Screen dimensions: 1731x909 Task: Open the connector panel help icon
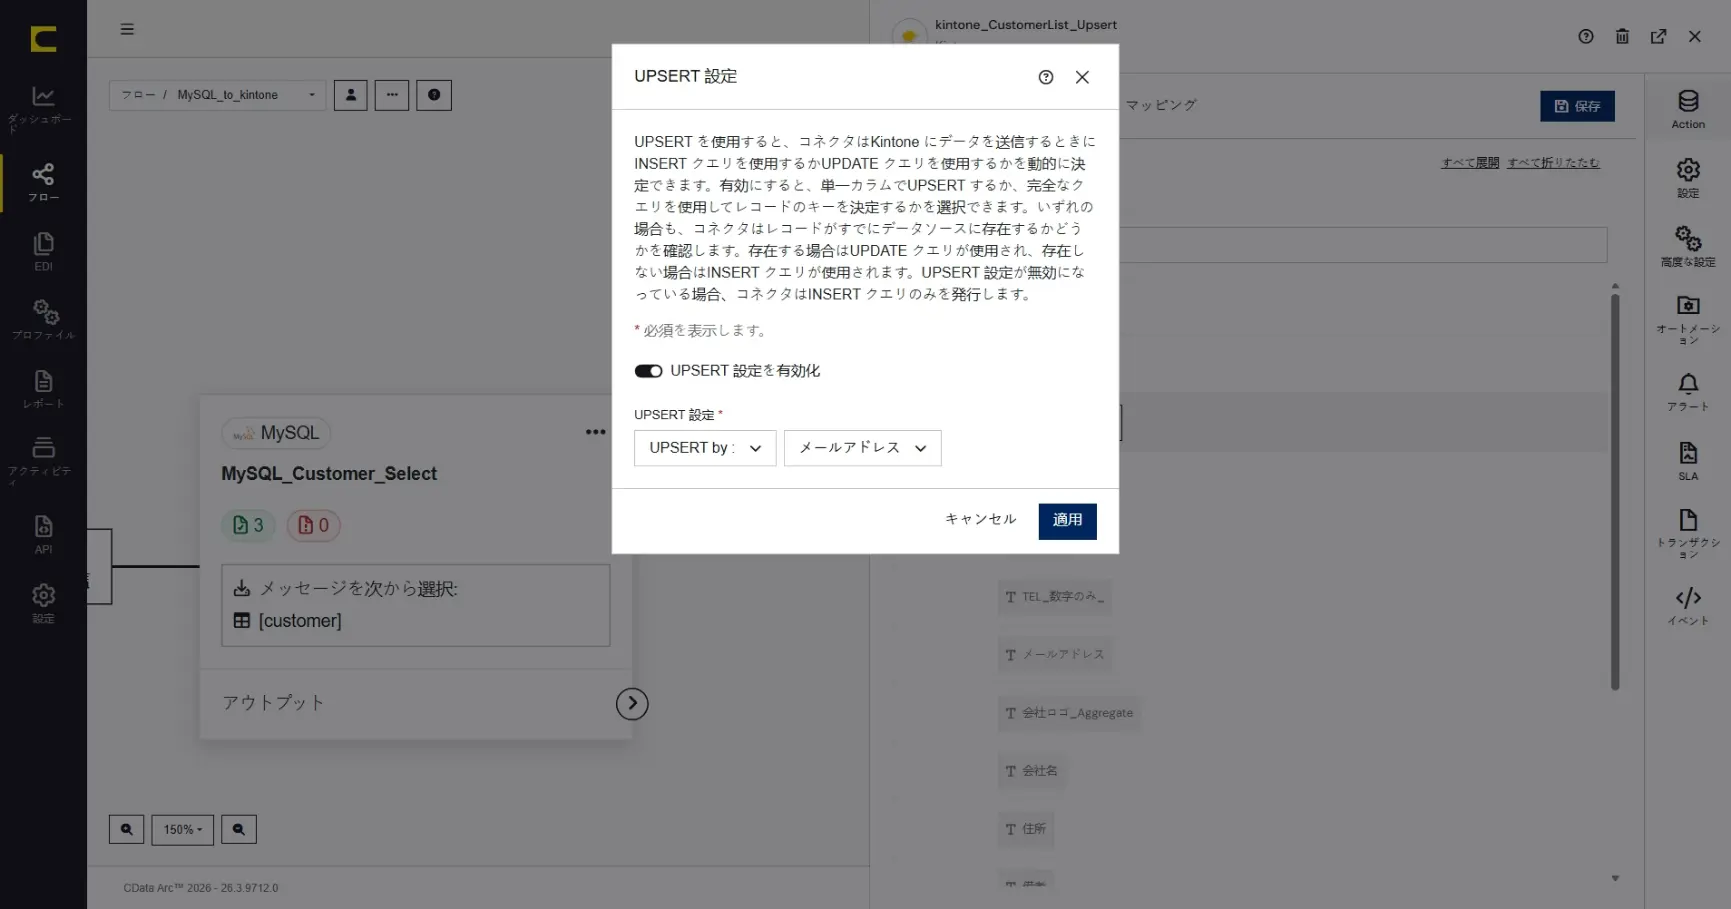[1586, 36]
